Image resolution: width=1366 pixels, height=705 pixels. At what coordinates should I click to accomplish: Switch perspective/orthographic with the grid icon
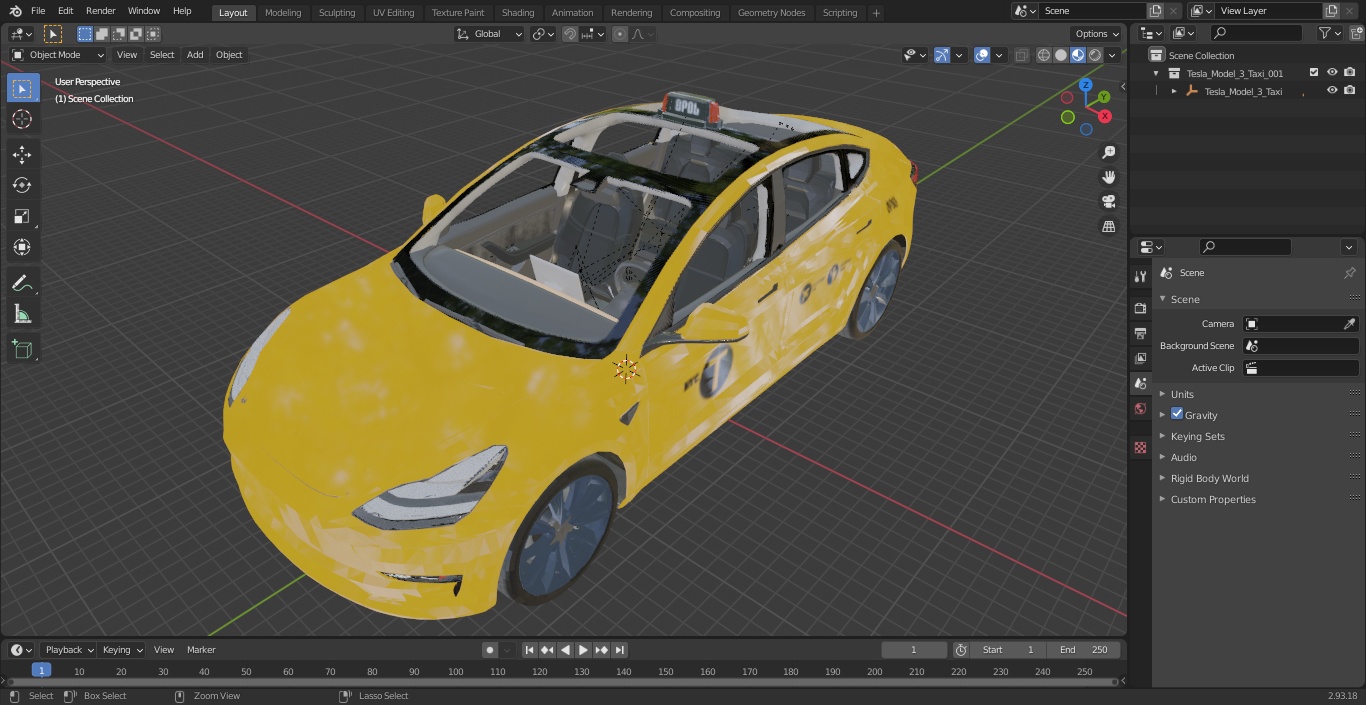click(x=1108, y=227)
